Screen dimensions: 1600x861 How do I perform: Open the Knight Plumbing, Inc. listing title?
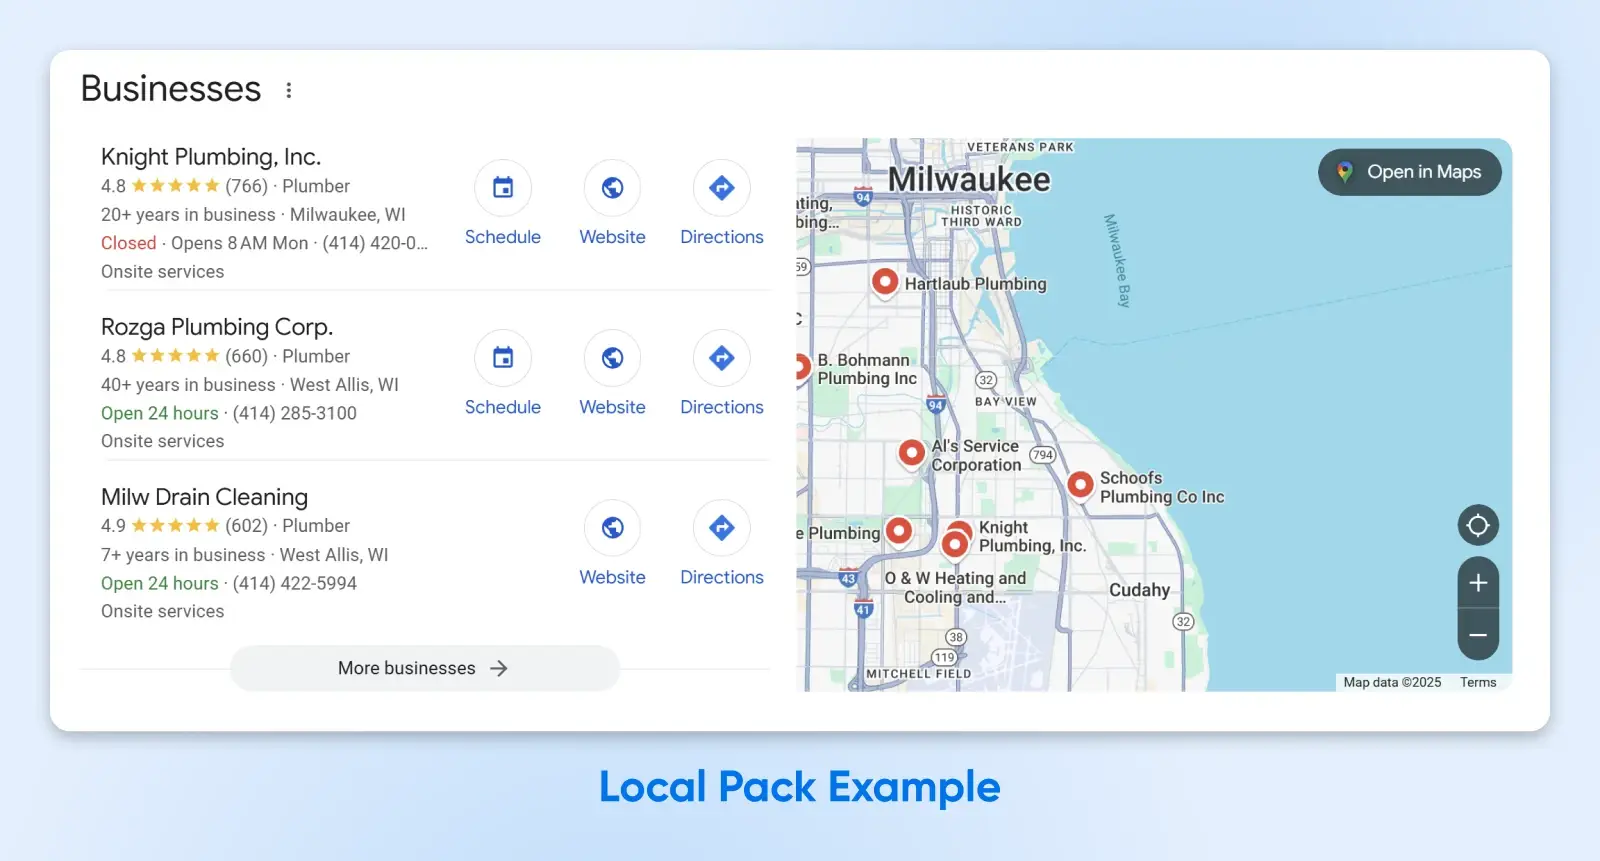click(211, 157)
